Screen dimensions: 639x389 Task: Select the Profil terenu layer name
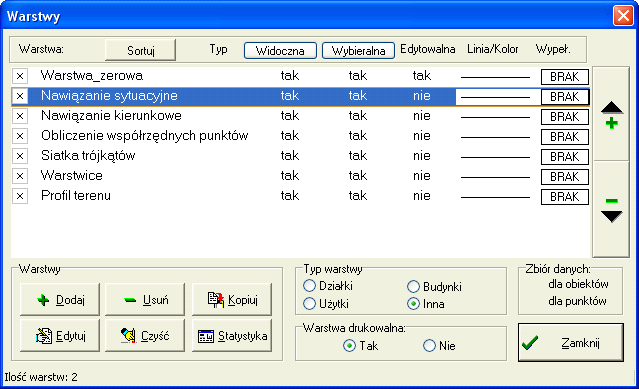pyautogui.click(x=76, y=196)
